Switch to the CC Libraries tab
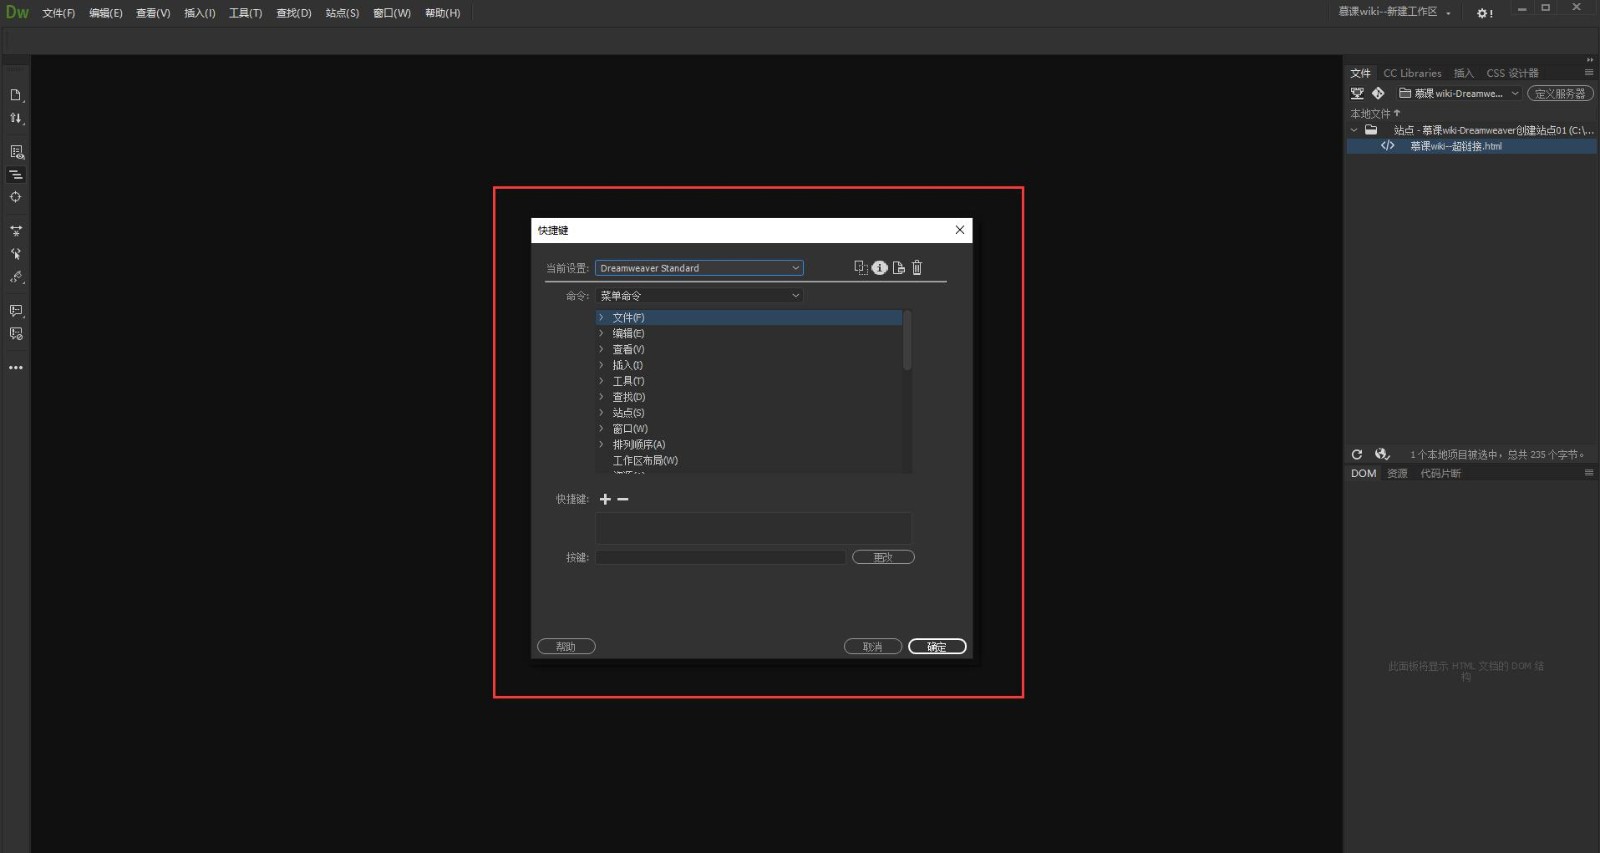Image resolution: width=1600 pixels, height=853 pixels. [1412, 73]
